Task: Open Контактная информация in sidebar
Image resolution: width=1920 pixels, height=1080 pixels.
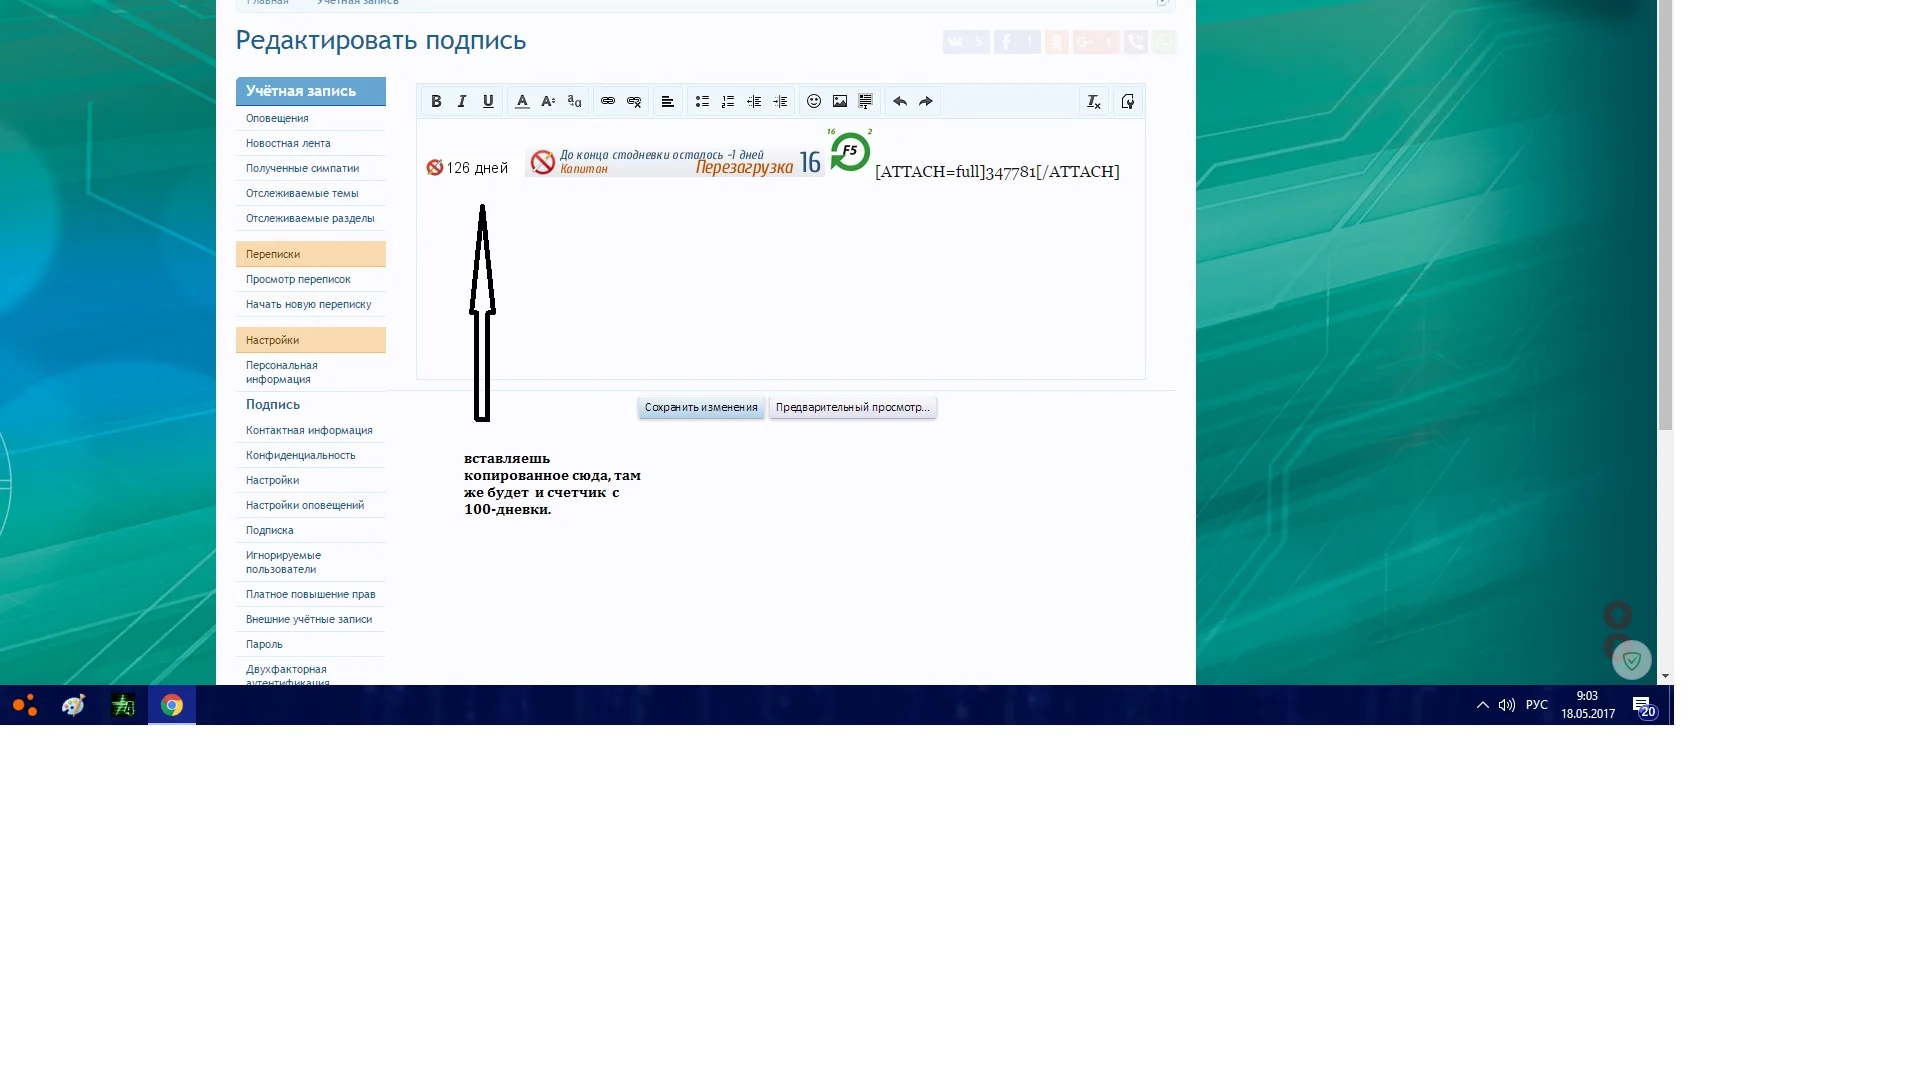Action: pos(309,430)
